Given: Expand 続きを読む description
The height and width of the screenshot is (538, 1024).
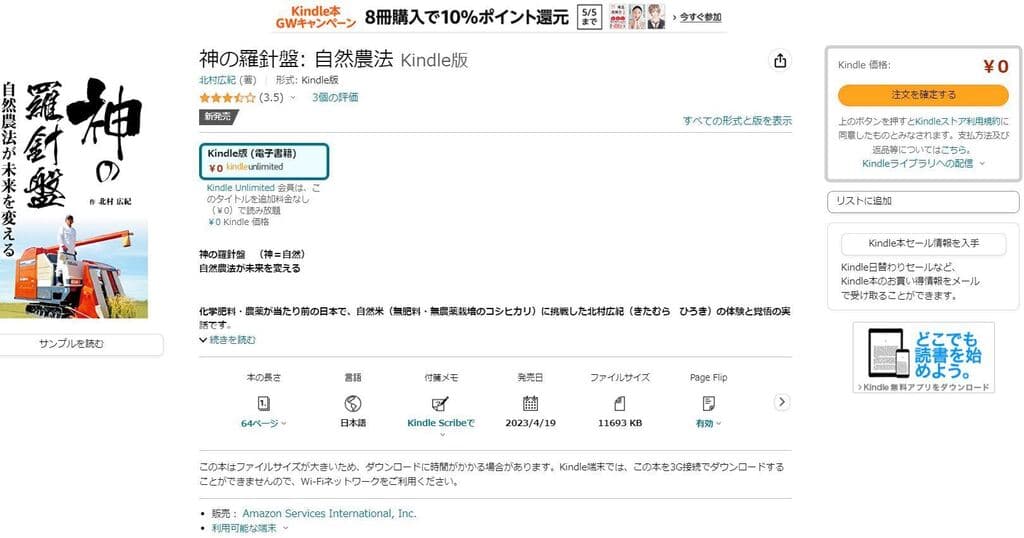Looking at the screenshot, I should [x=227, y=340].
